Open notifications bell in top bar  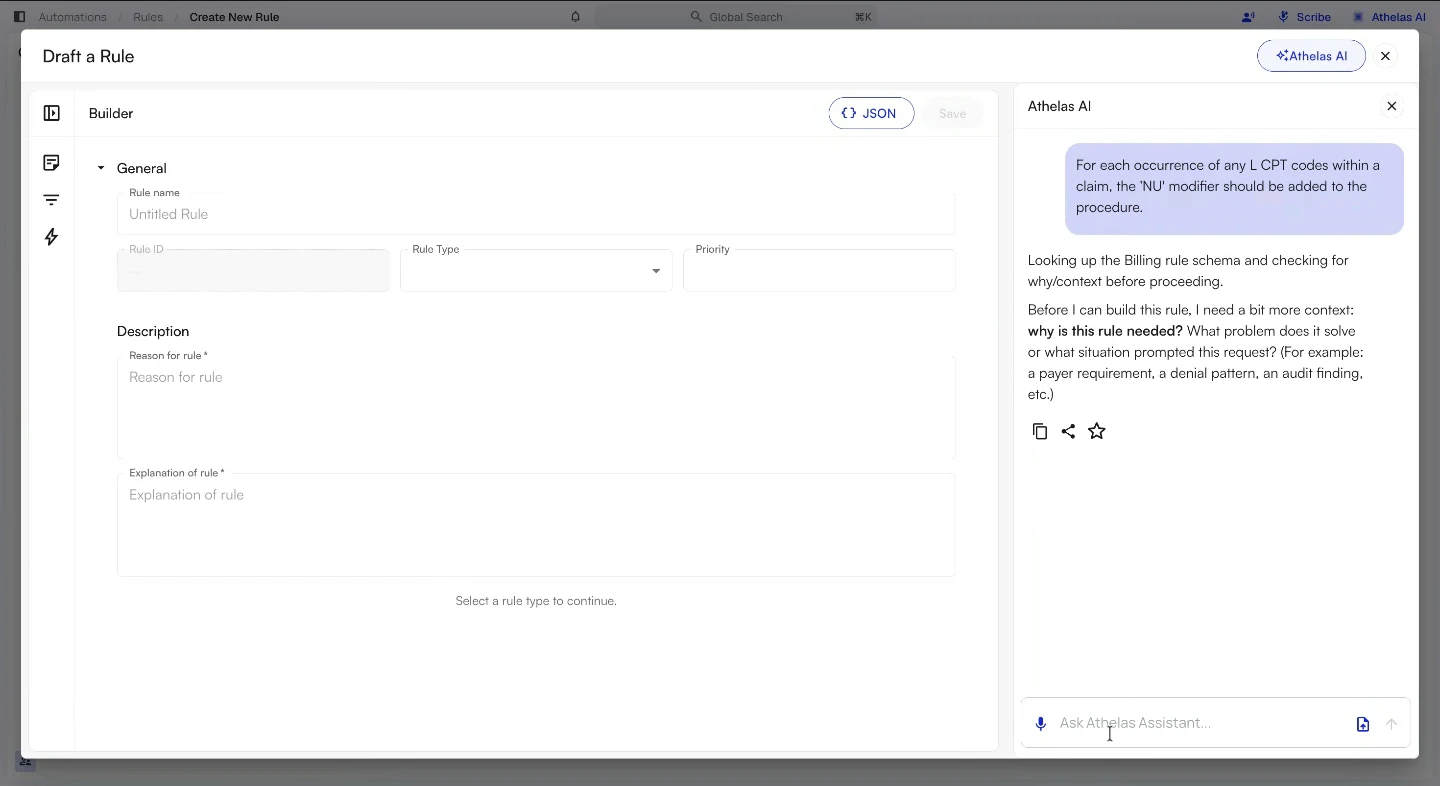(575, 17)
